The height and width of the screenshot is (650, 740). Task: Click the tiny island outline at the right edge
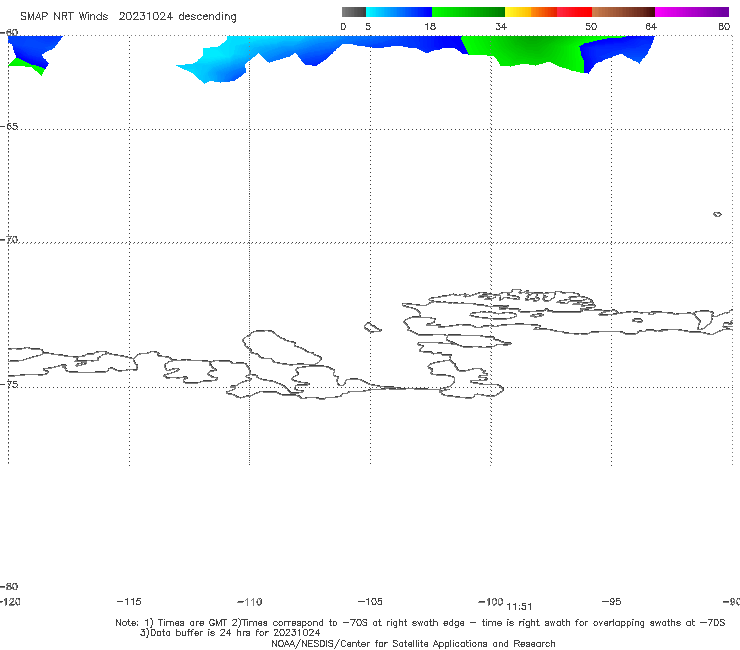click(x=717, y=214)
